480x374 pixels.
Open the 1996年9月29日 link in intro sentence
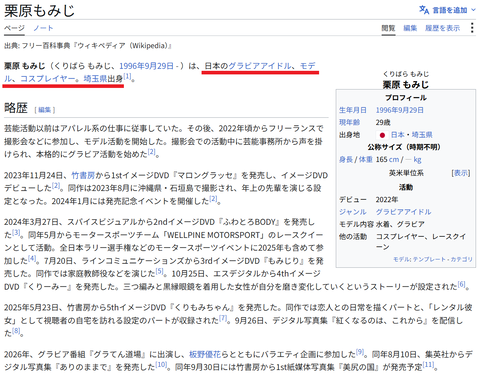coord(146,66)
